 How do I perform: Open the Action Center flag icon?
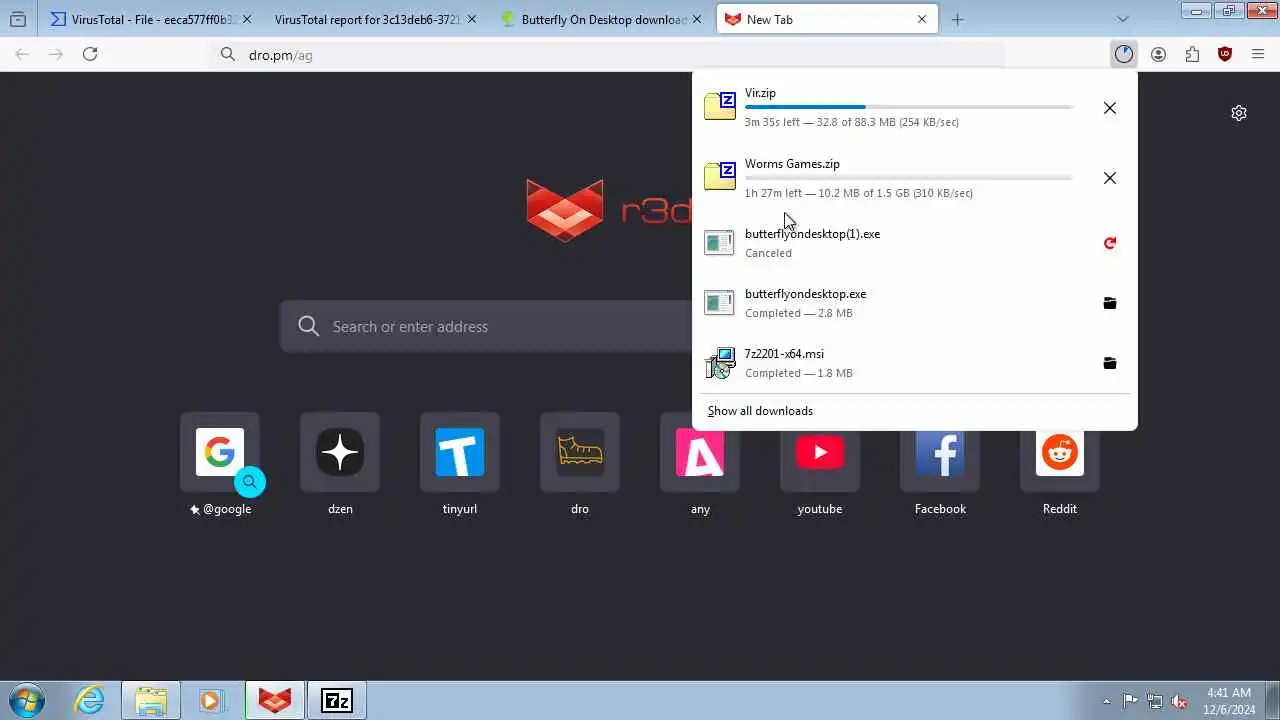click(1131, 701)
